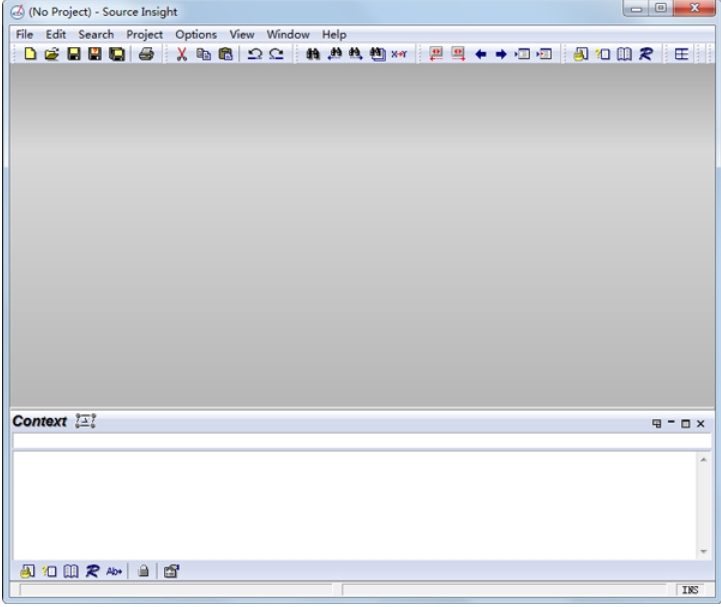
Task: Click the Browse Project Symbols toolbar icon
Action: (580, 54)
